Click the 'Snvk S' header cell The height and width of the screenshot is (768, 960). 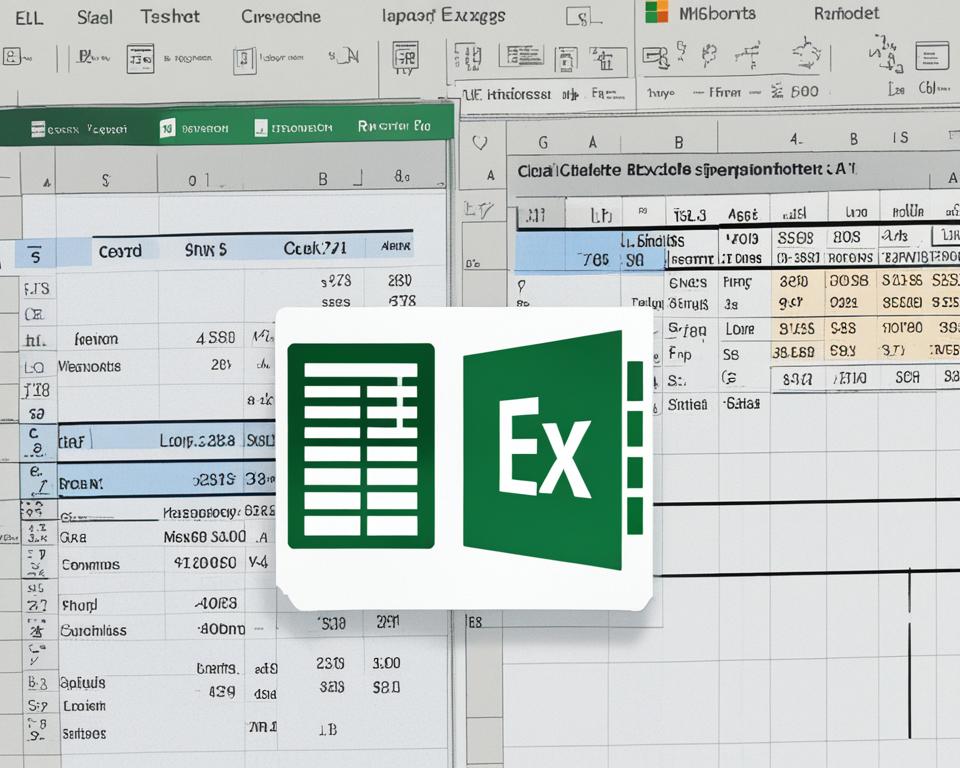coord(206,250)
